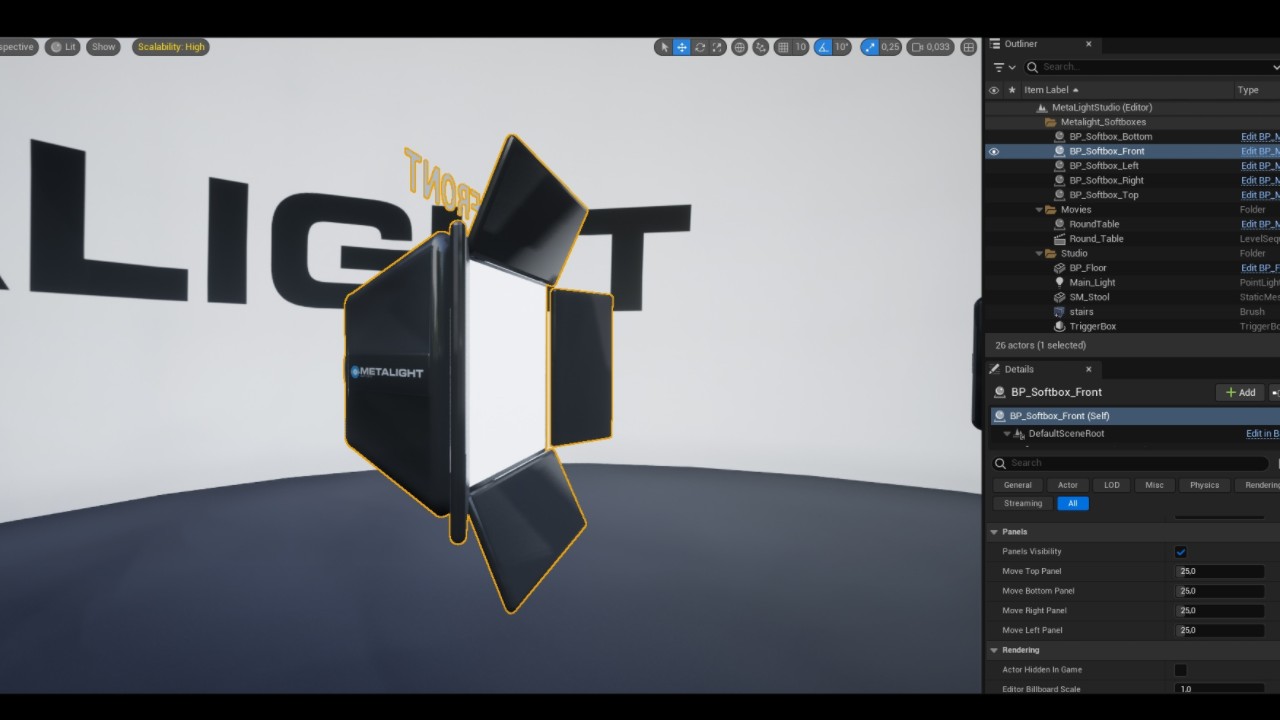Screen dimensions: 1280x720
Task: Click the Main_Light lightbulb icon
Action: coord(1060,283)
